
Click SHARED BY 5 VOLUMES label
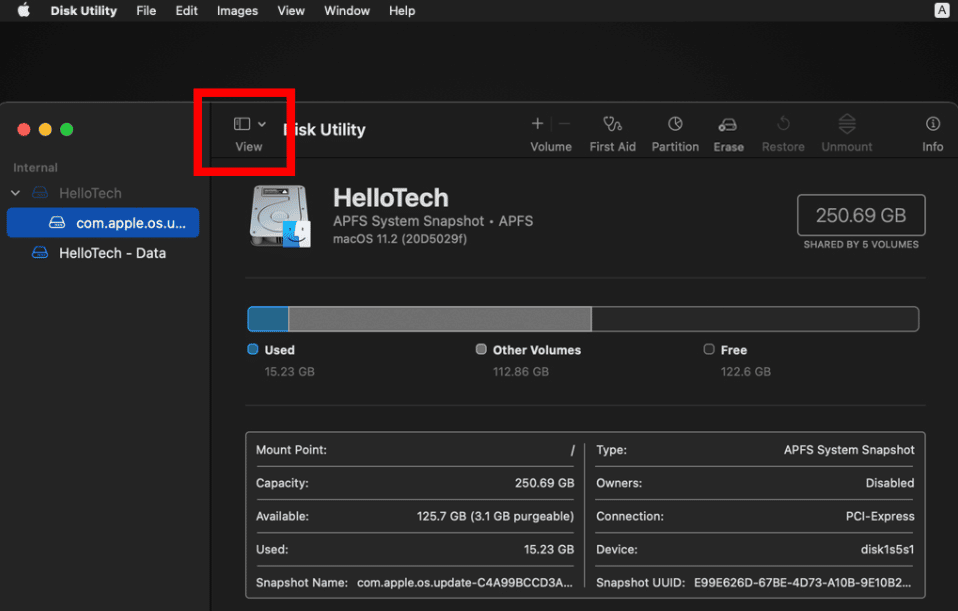(x=860, y=244)
